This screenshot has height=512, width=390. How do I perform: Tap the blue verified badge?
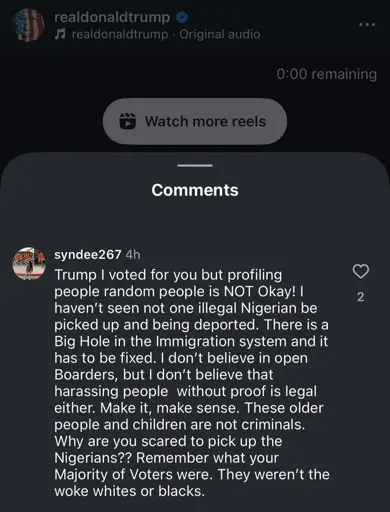(x=182, y=17)
